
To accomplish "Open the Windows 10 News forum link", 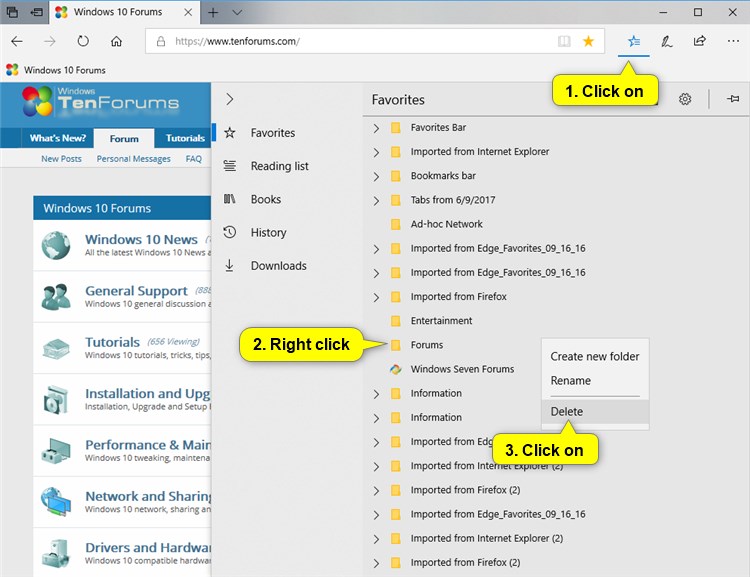I will 141,239.
